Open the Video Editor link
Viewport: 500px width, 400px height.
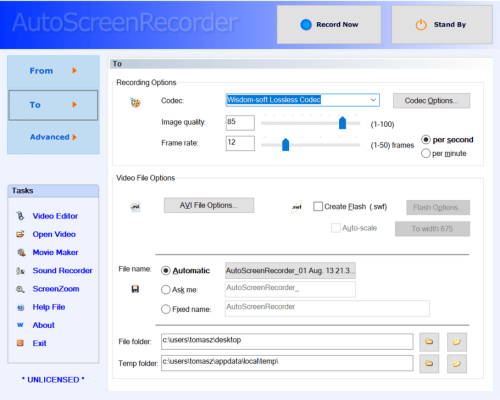pos(55,216)
